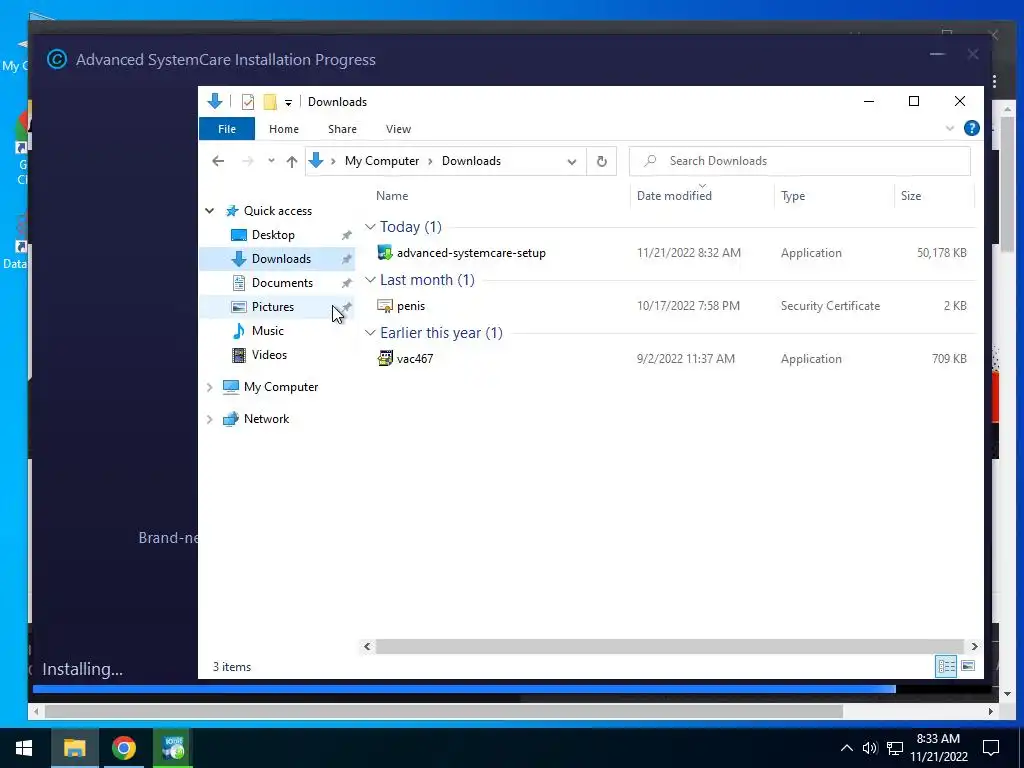The image size is (1024, 768).
Task: Collapse the Today (1) group
Action: coord(370,227)
